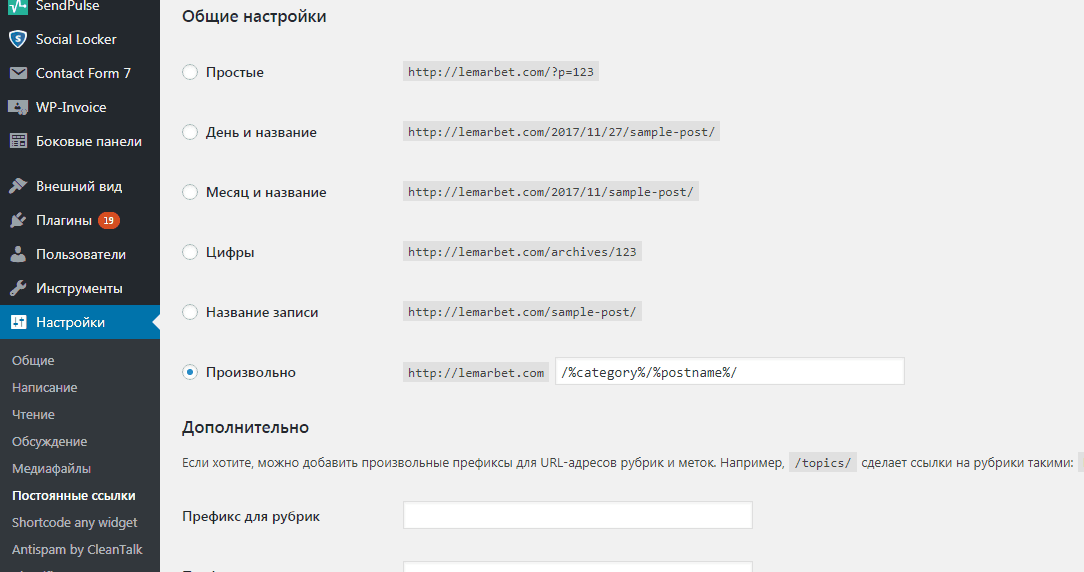Select the День и название radio option

coord(190,132)
